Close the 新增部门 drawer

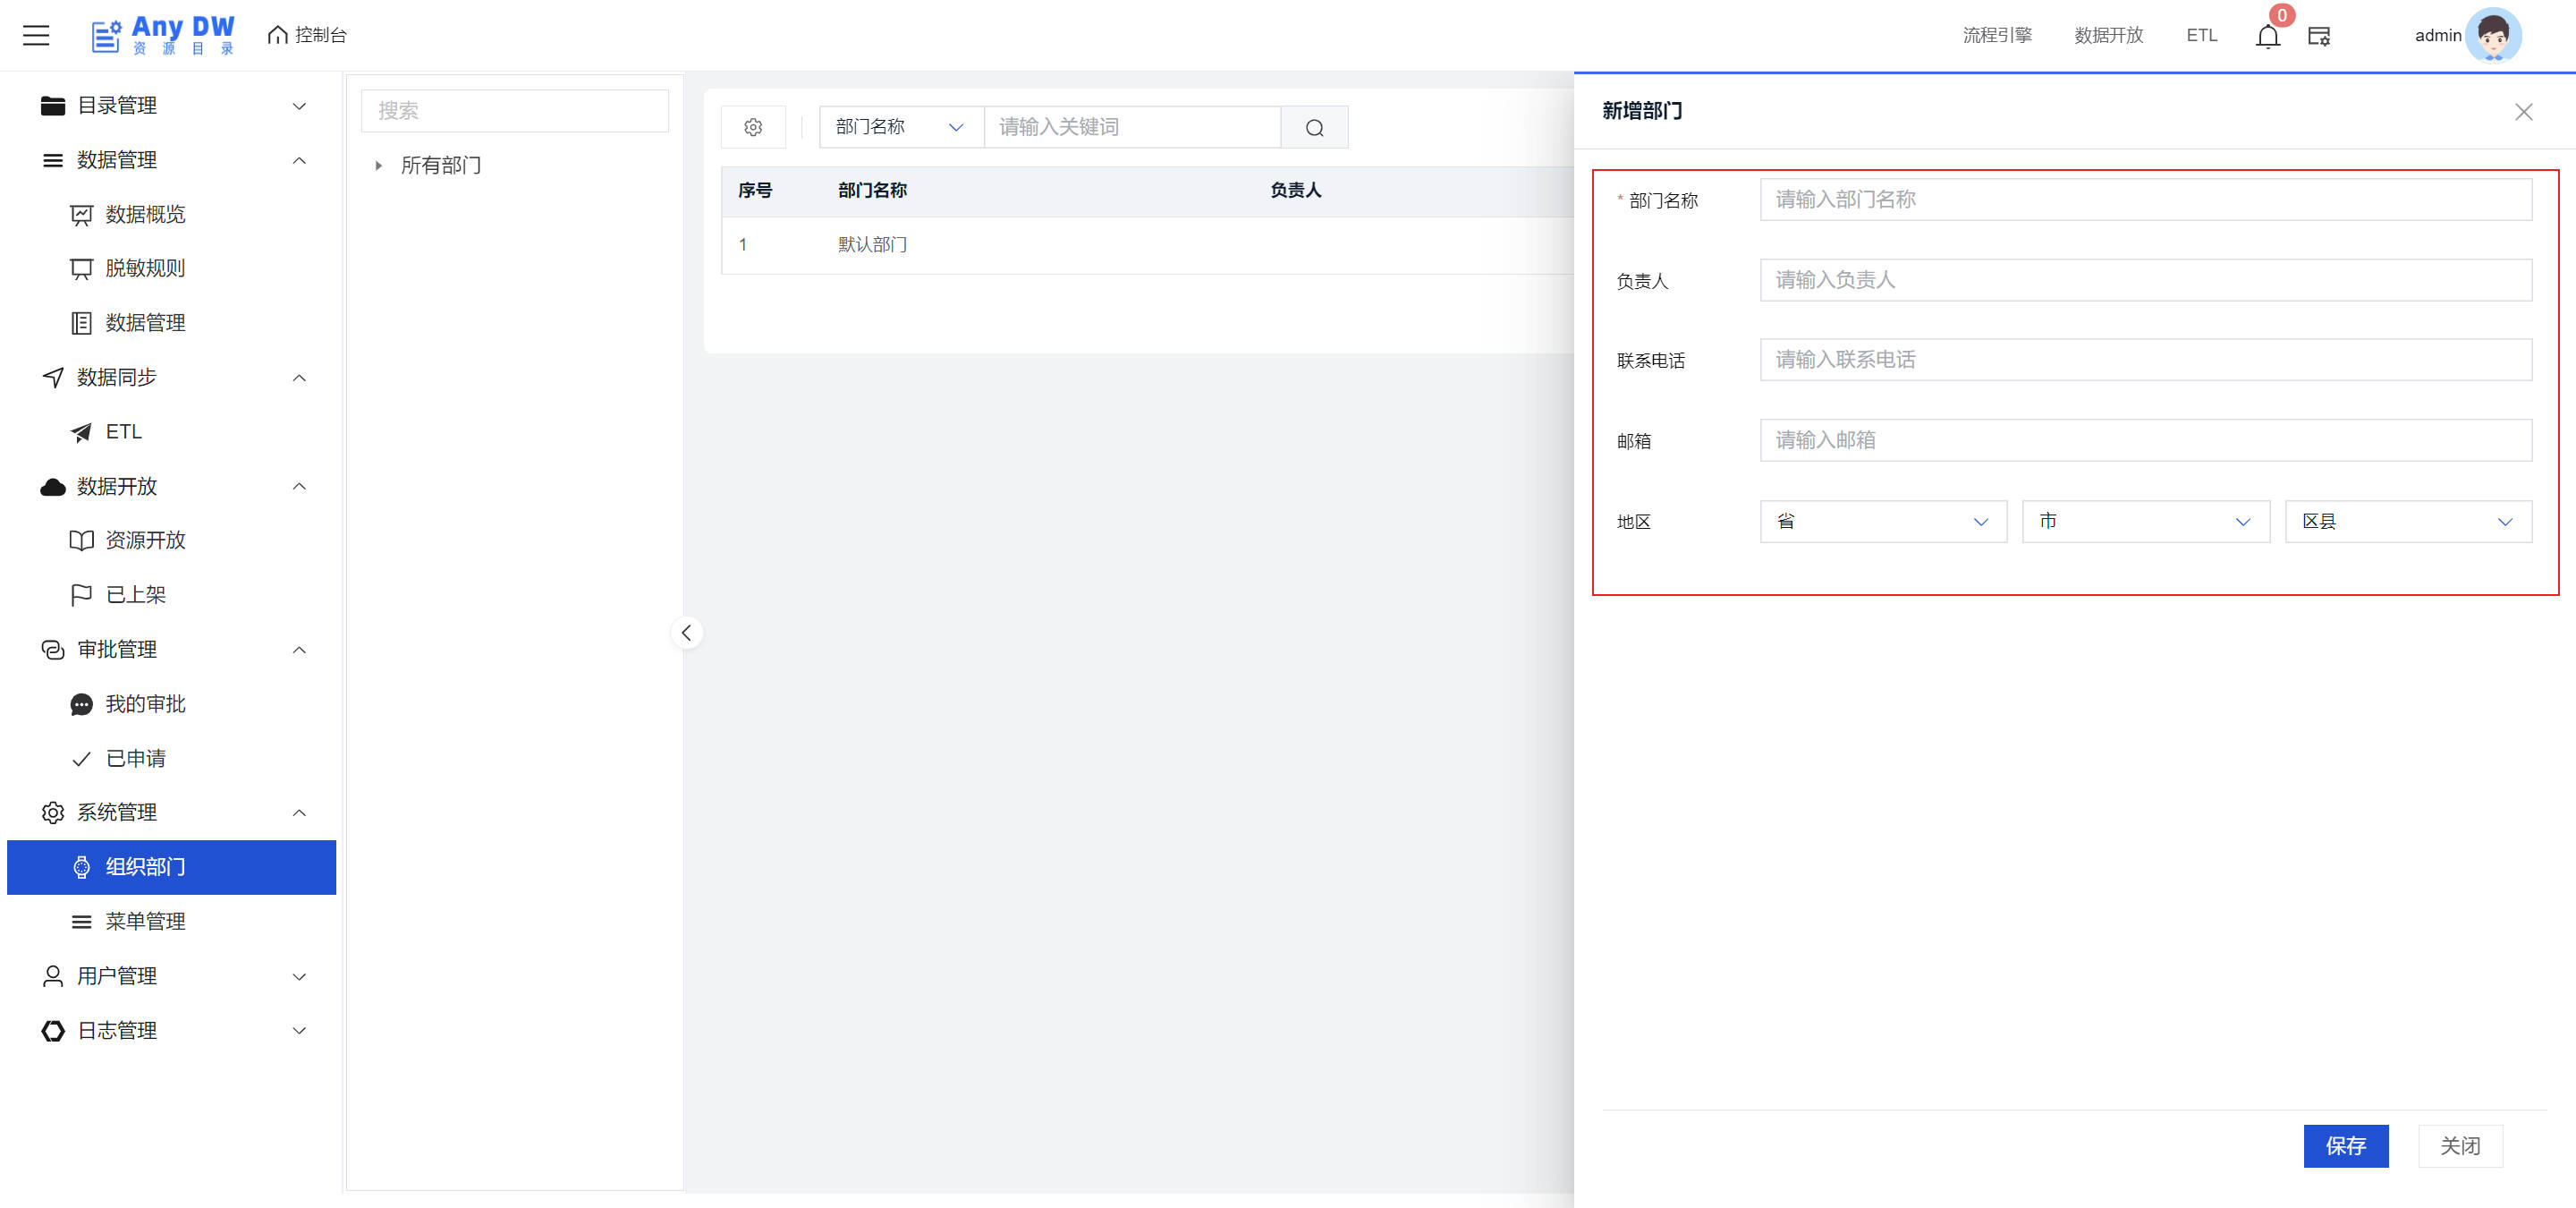click(2523, 112)
